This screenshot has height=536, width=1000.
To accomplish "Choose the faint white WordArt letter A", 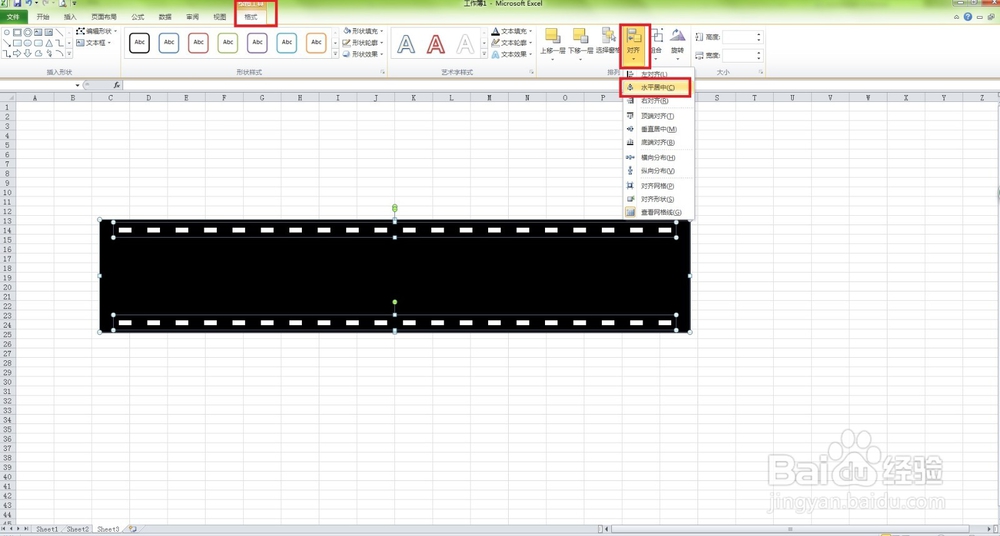I will (466, 44).
